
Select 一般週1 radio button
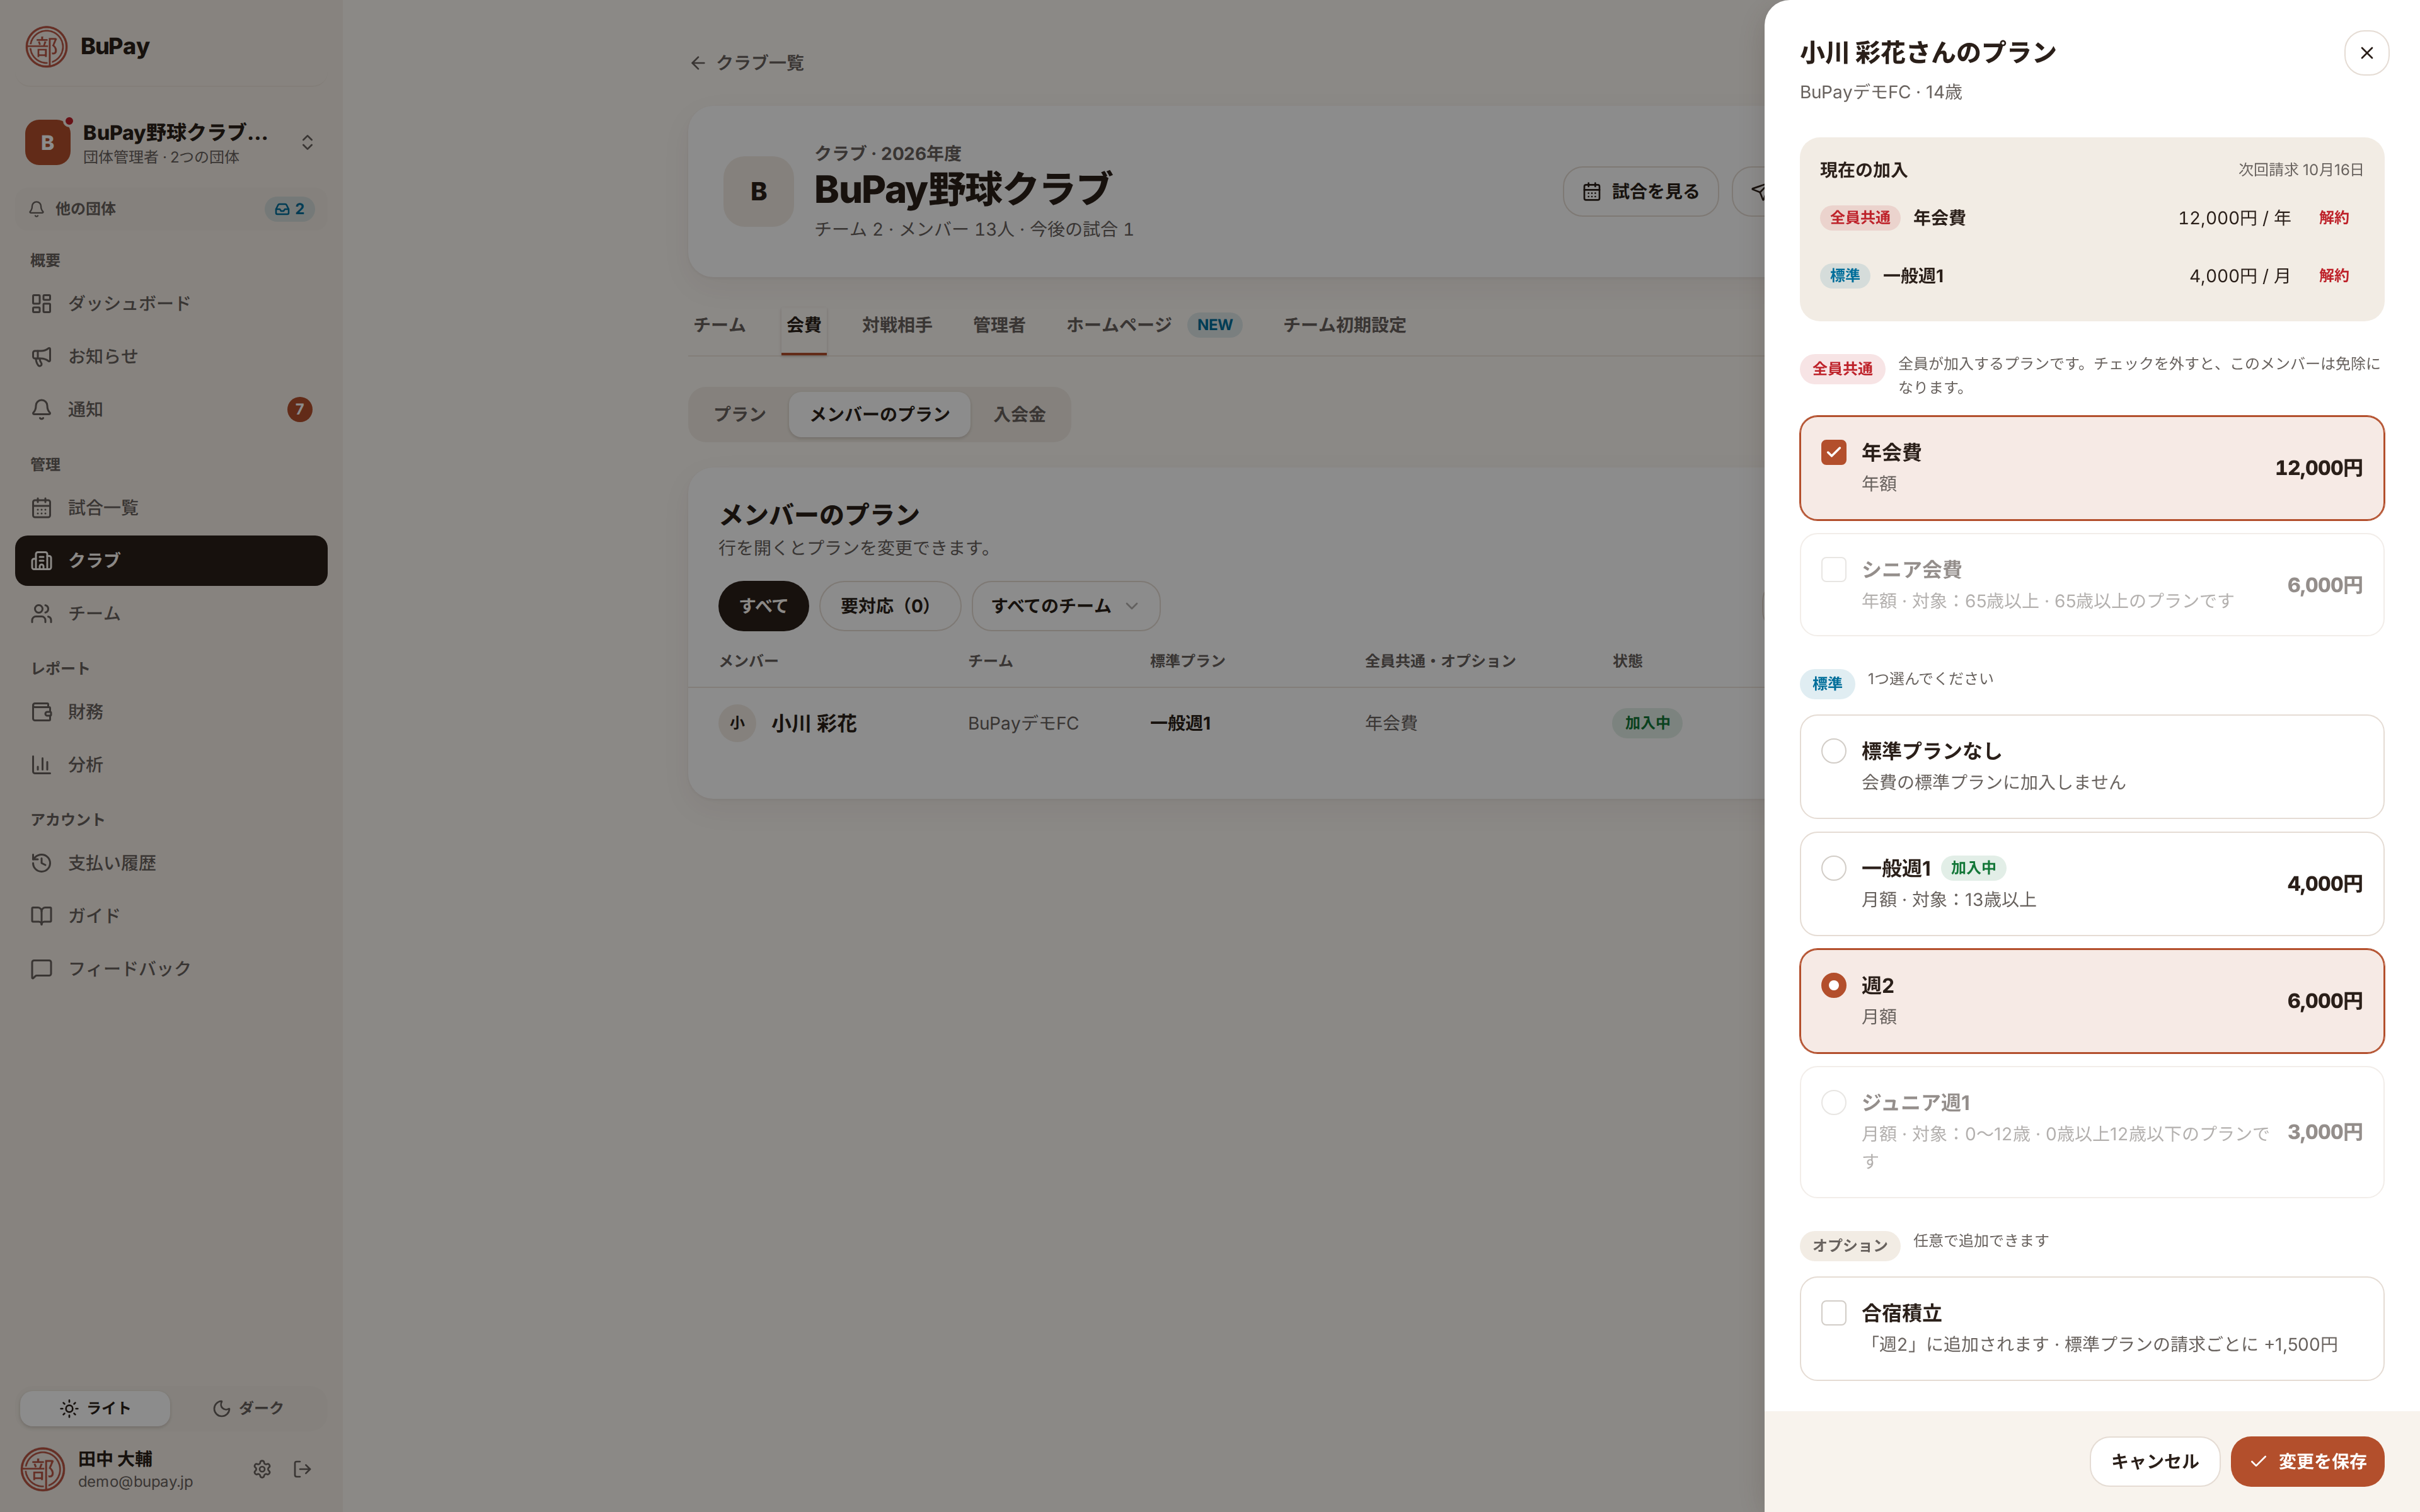tap(1833, 868)
